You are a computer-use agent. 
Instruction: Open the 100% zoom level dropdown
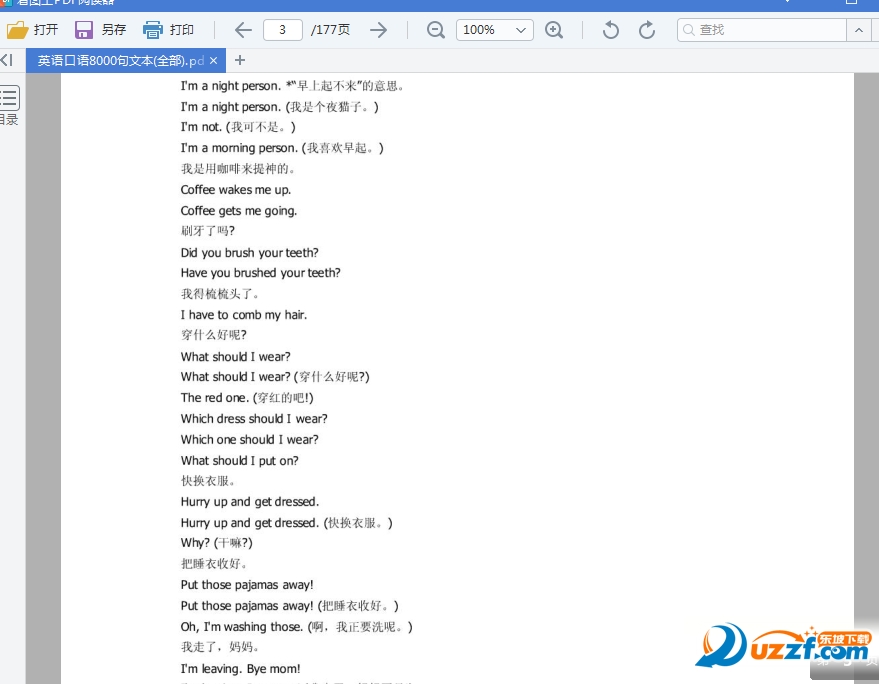point(494,30)
